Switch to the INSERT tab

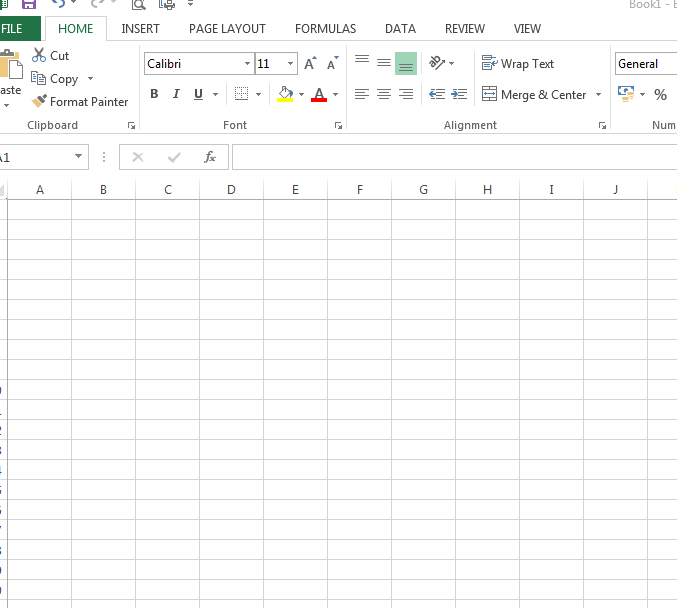140,28
